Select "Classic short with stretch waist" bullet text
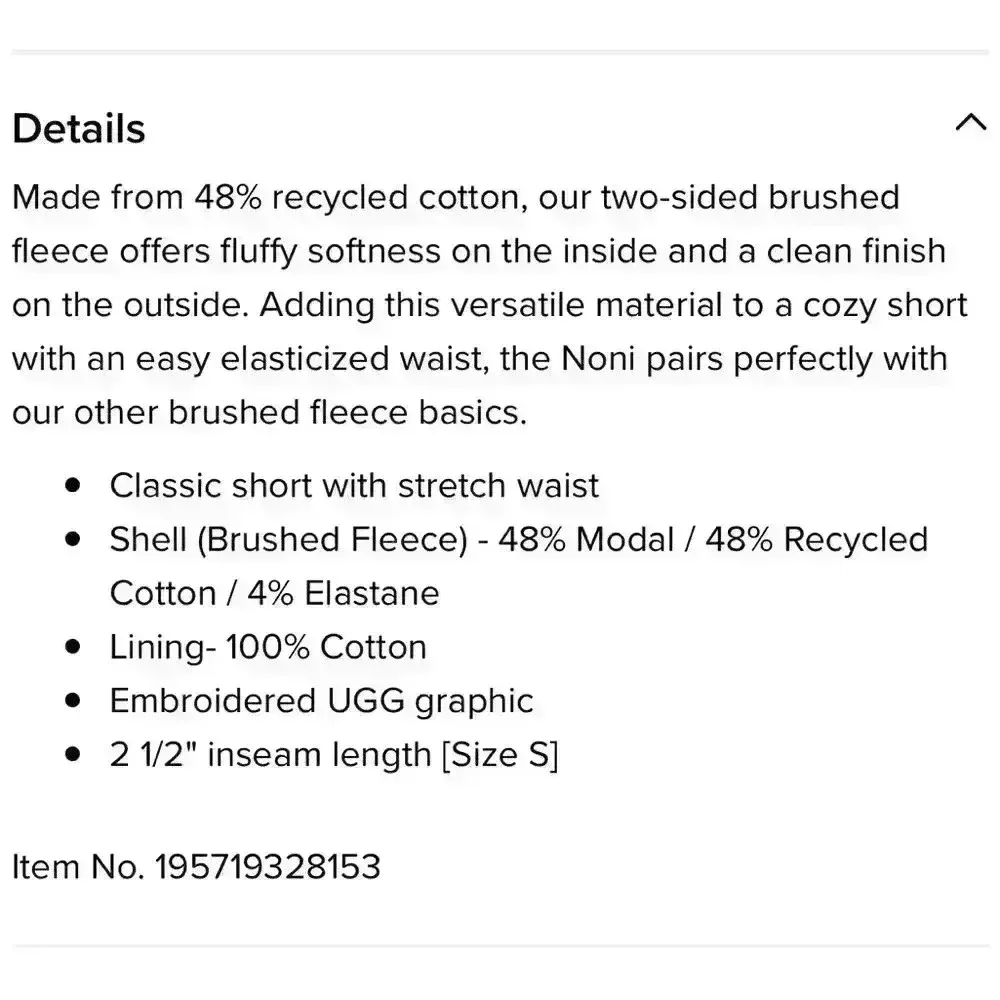This screenshot has width=1000, height=1000. tap(354, 486)
